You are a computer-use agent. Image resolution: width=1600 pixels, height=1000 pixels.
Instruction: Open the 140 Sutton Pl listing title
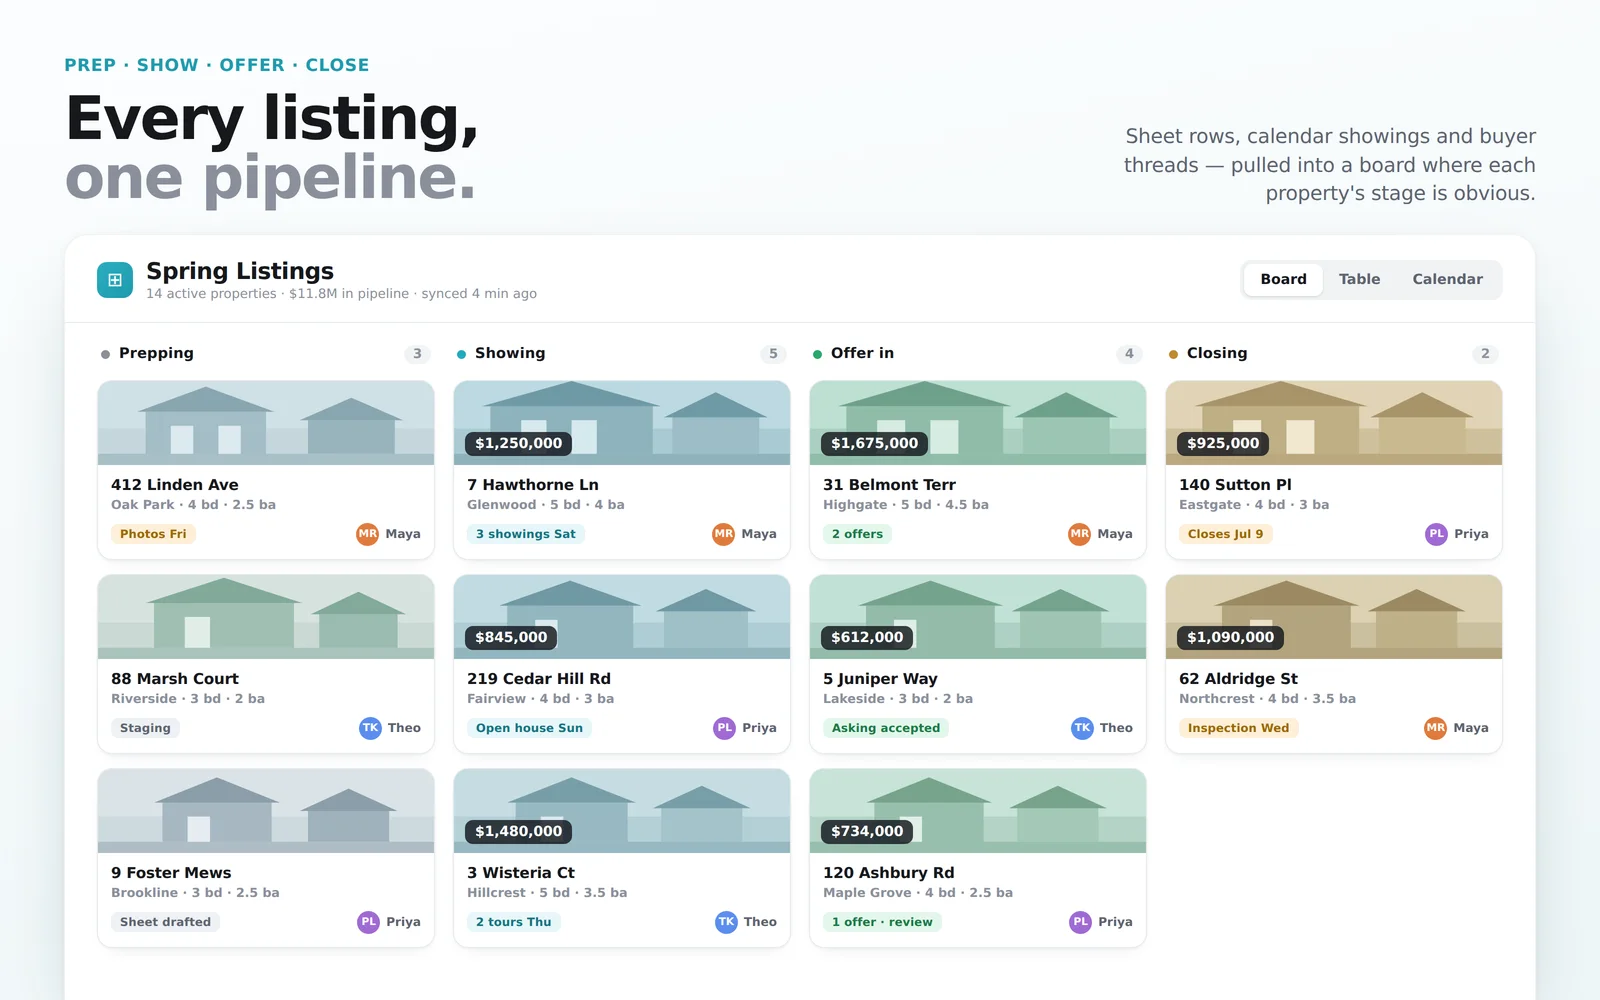click(1235, 485)
